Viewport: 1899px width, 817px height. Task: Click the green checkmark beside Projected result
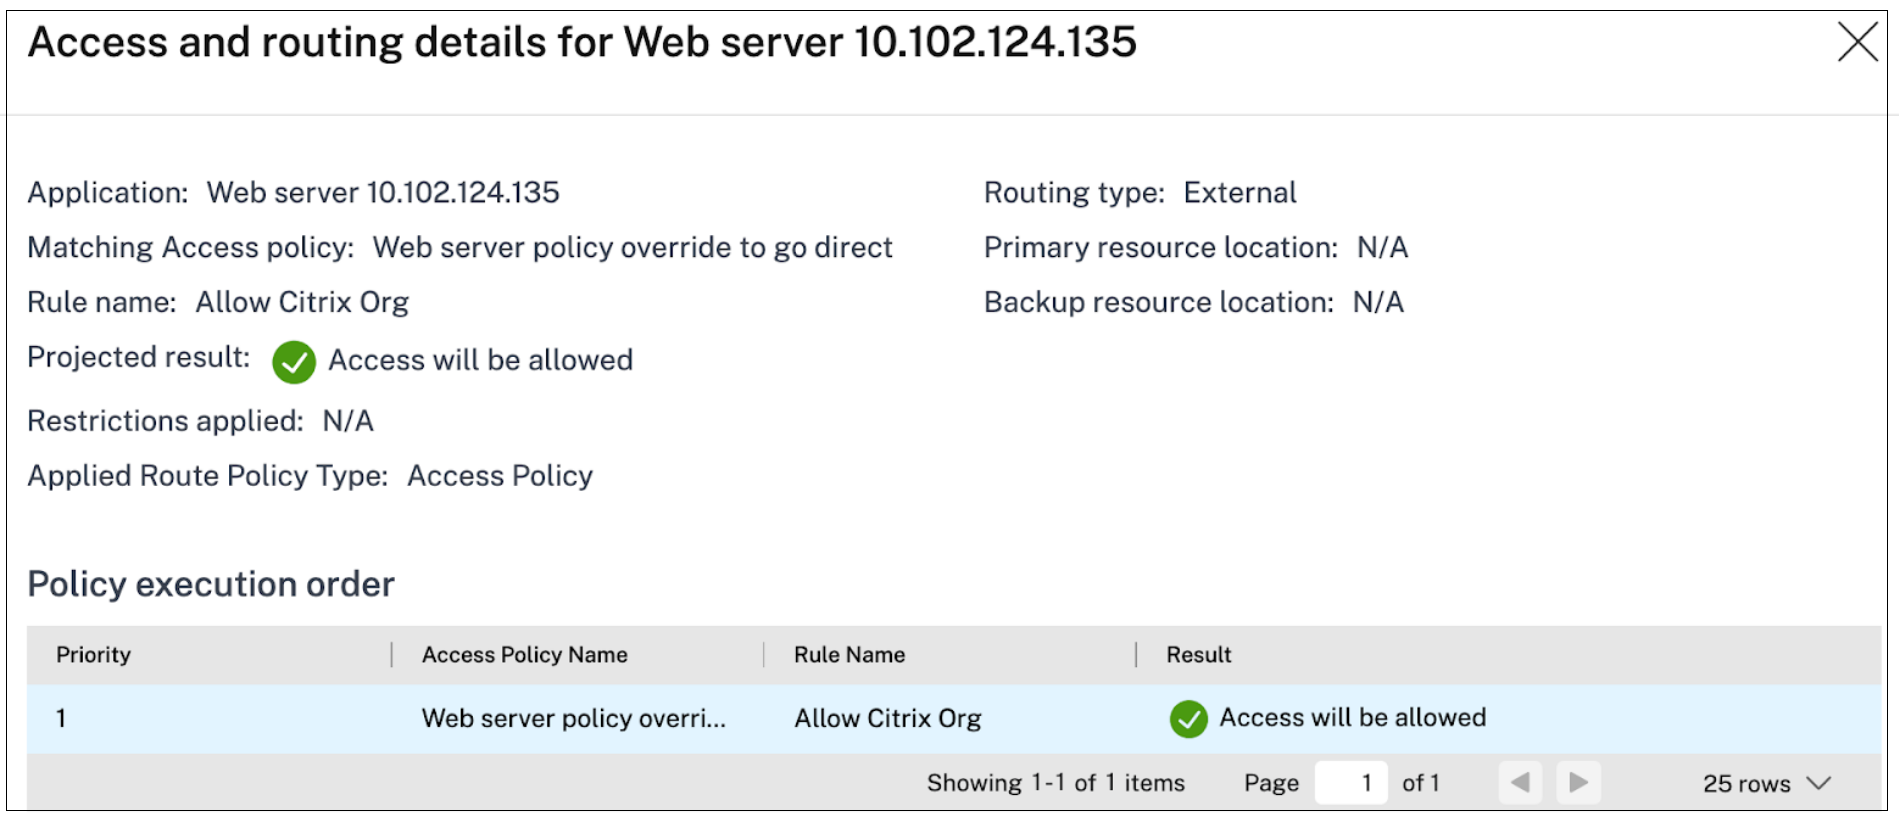294,362
